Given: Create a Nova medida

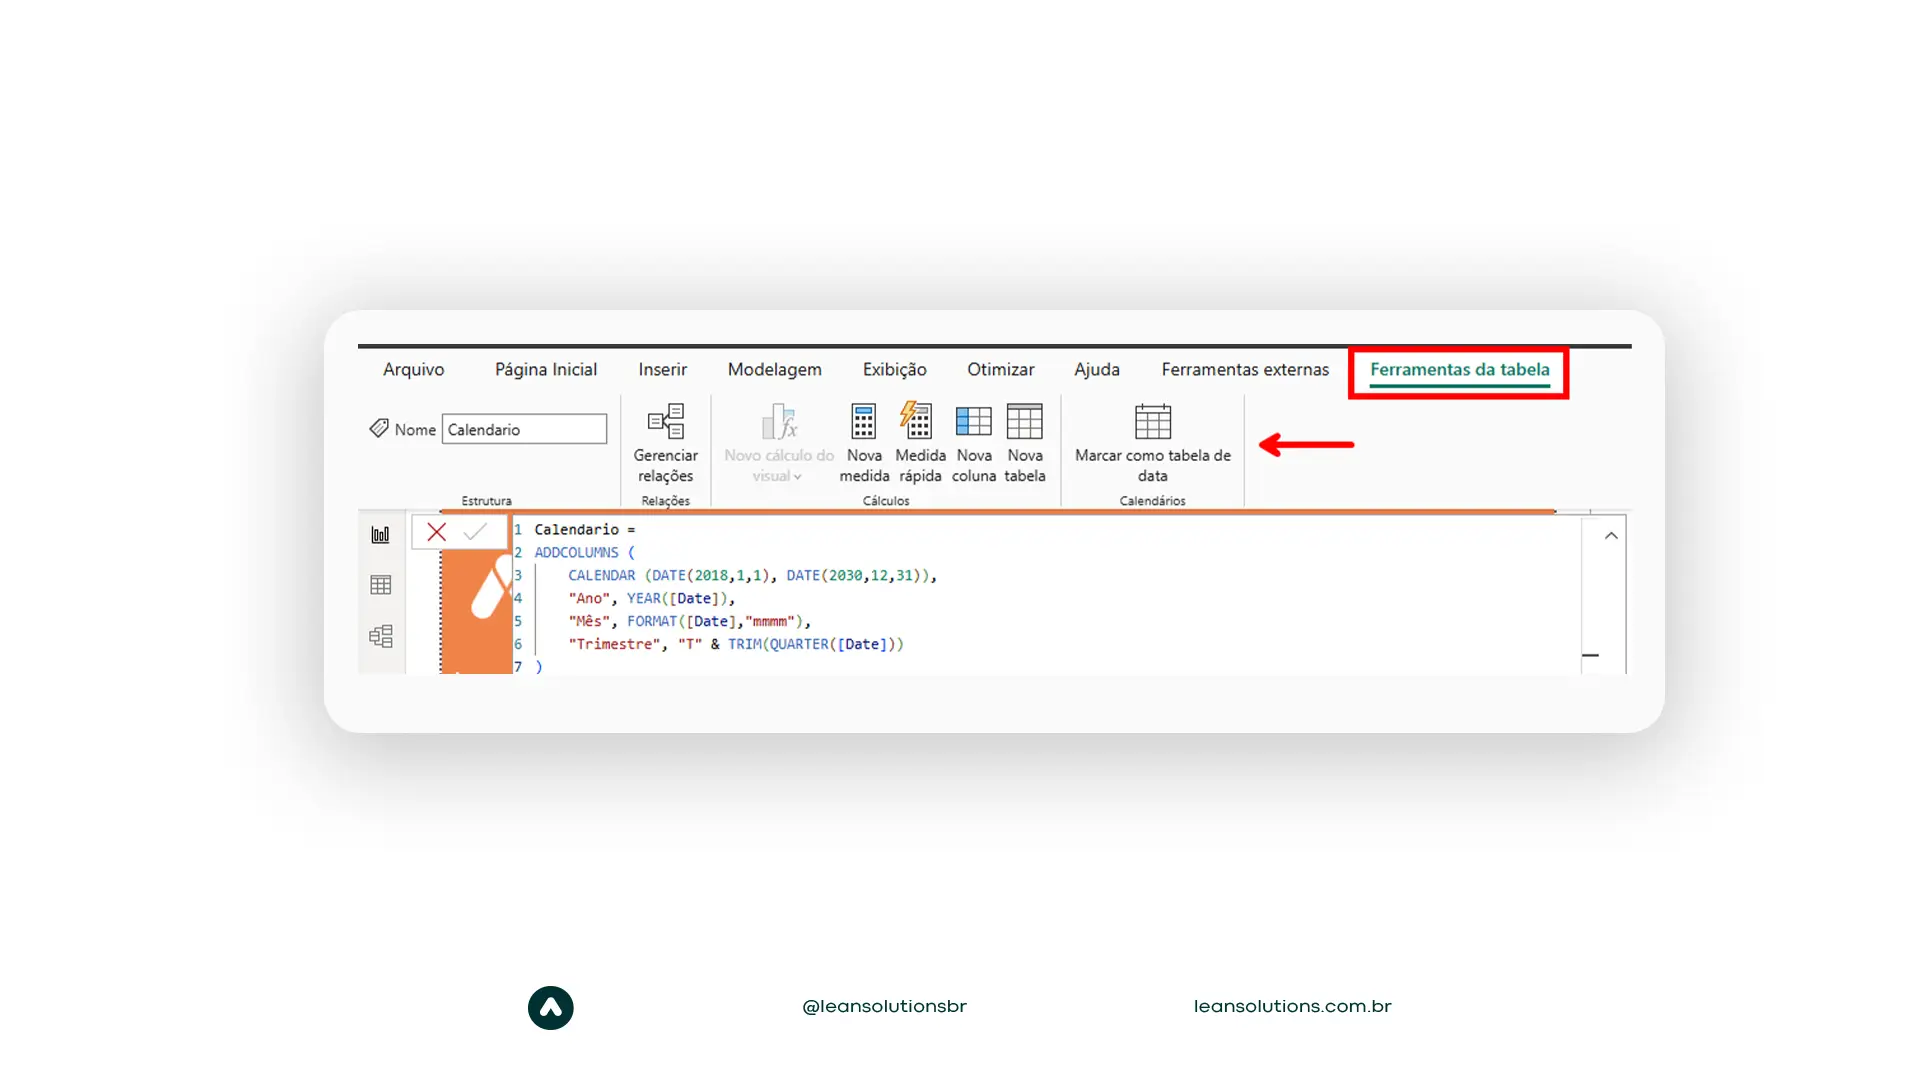Looking at the screenshot, I should (x=864, y=444).
